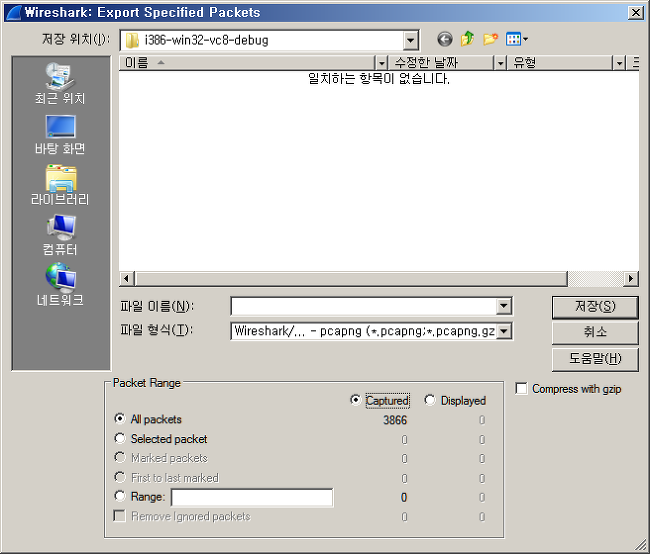Open 컴퓨터 (Computer) location
This screenshot has width=650, height=554.
pyautogui.click(x=60, y=235)
